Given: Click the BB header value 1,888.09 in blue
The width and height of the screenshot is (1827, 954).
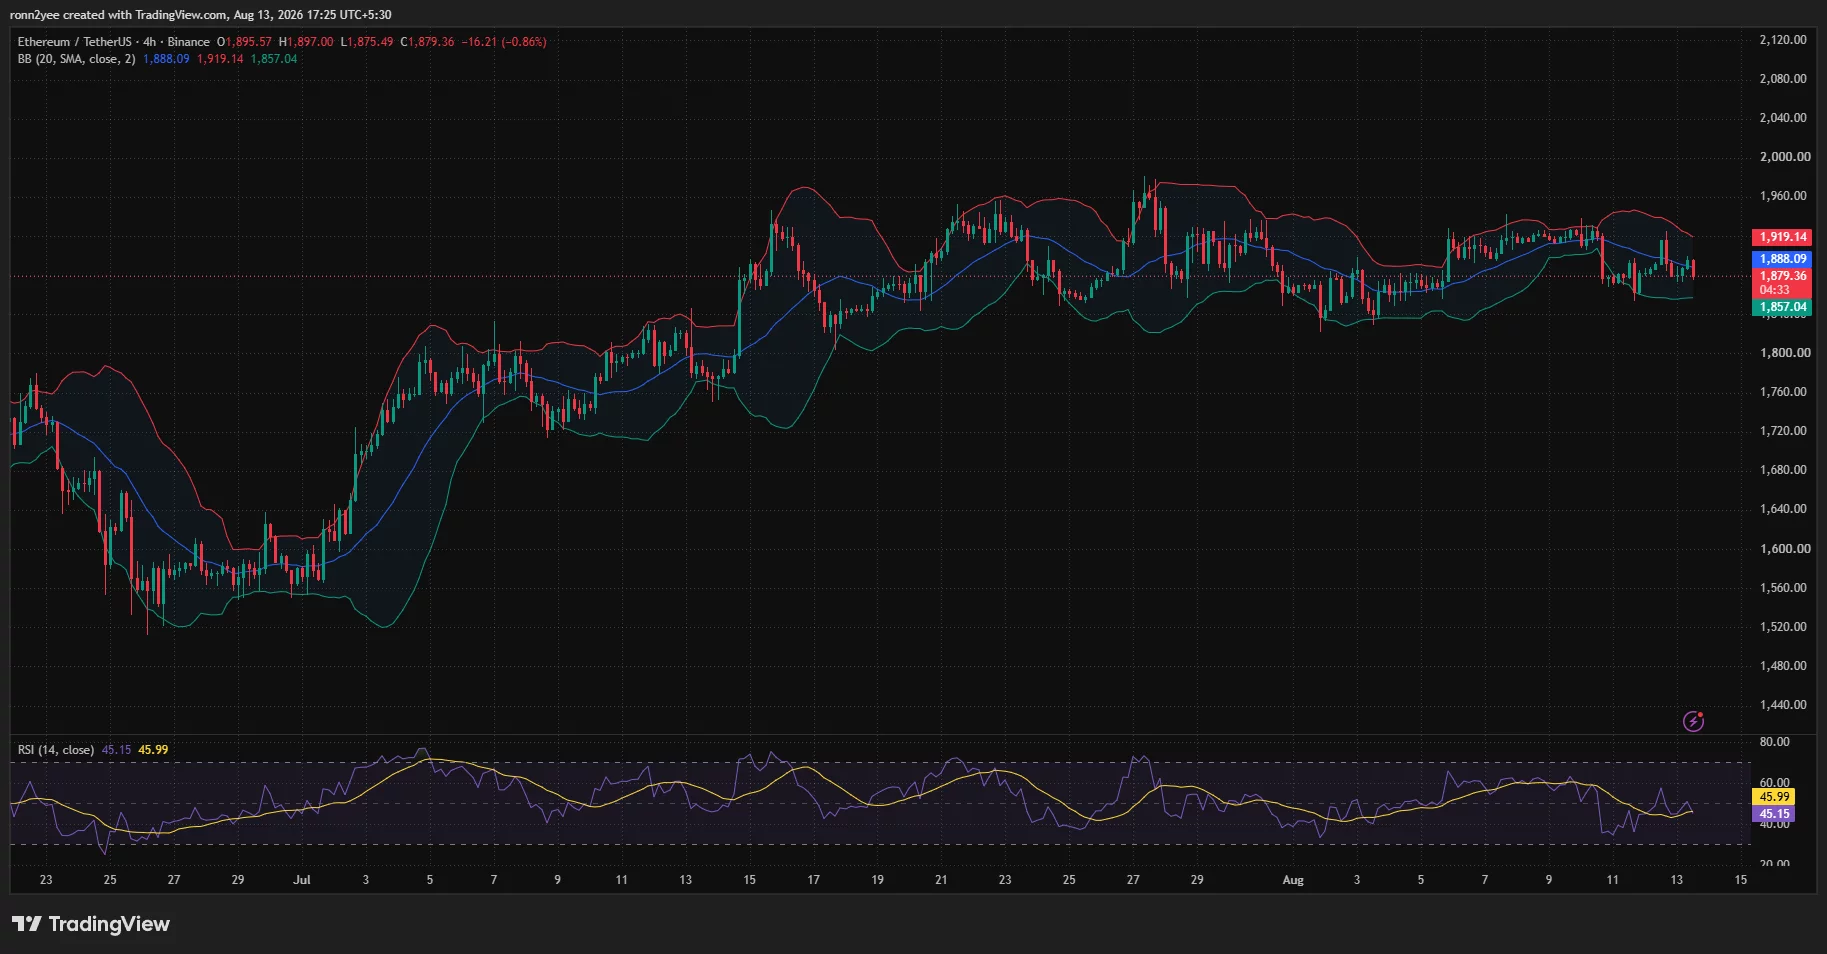Looking at the screenshot, I should tap(166, 59).
